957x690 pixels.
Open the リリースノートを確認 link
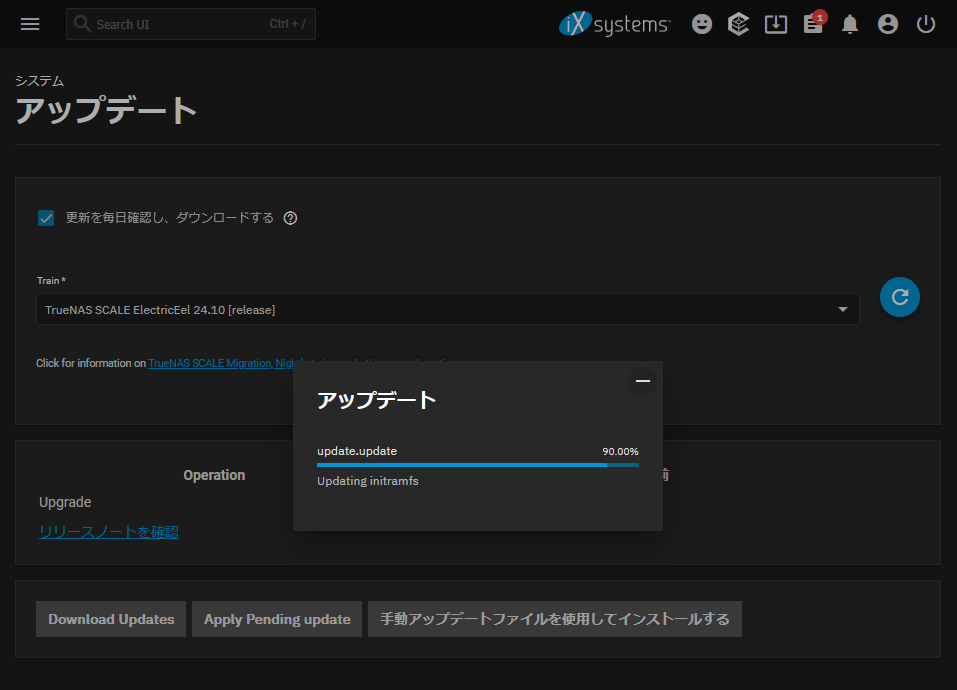(x=109, y=531)
